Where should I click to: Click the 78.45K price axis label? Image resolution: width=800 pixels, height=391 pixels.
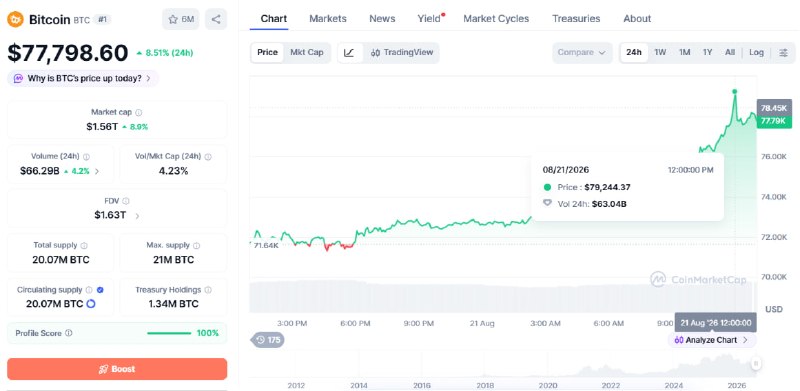[x=774, y=108]
